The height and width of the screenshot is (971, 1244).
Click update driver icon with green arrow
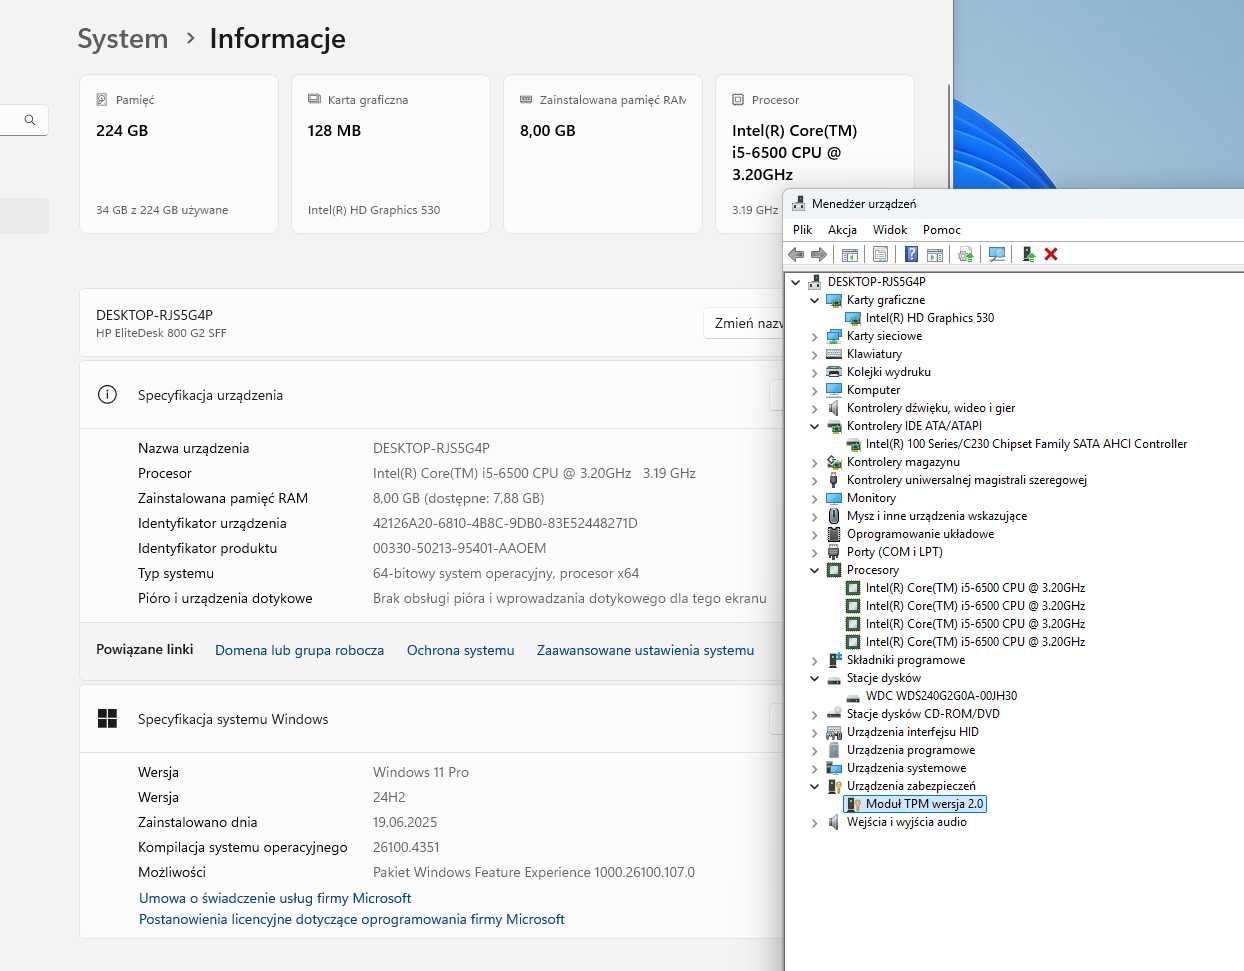tap(1028, 254)
